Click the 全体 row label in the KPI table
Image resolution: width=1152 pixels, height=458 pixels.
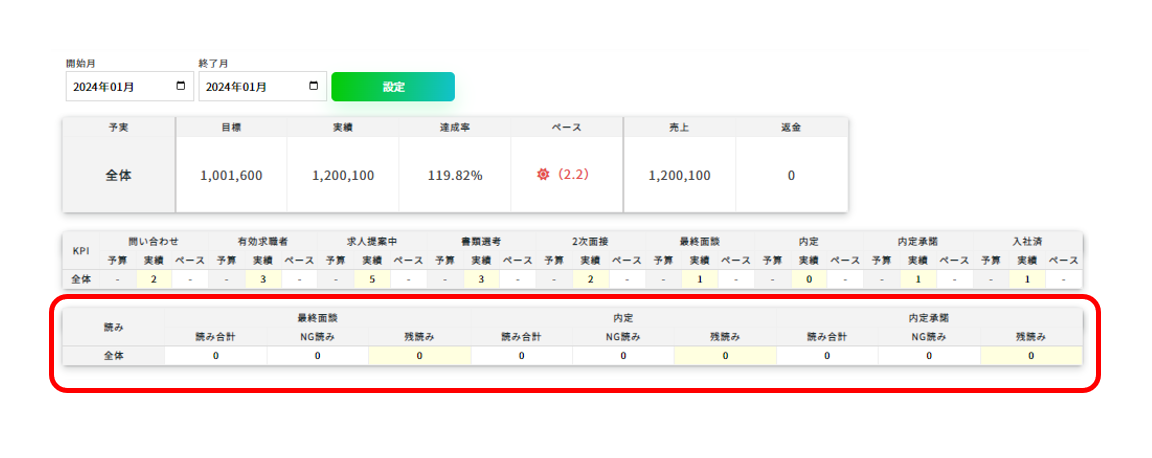click(81, 279)
